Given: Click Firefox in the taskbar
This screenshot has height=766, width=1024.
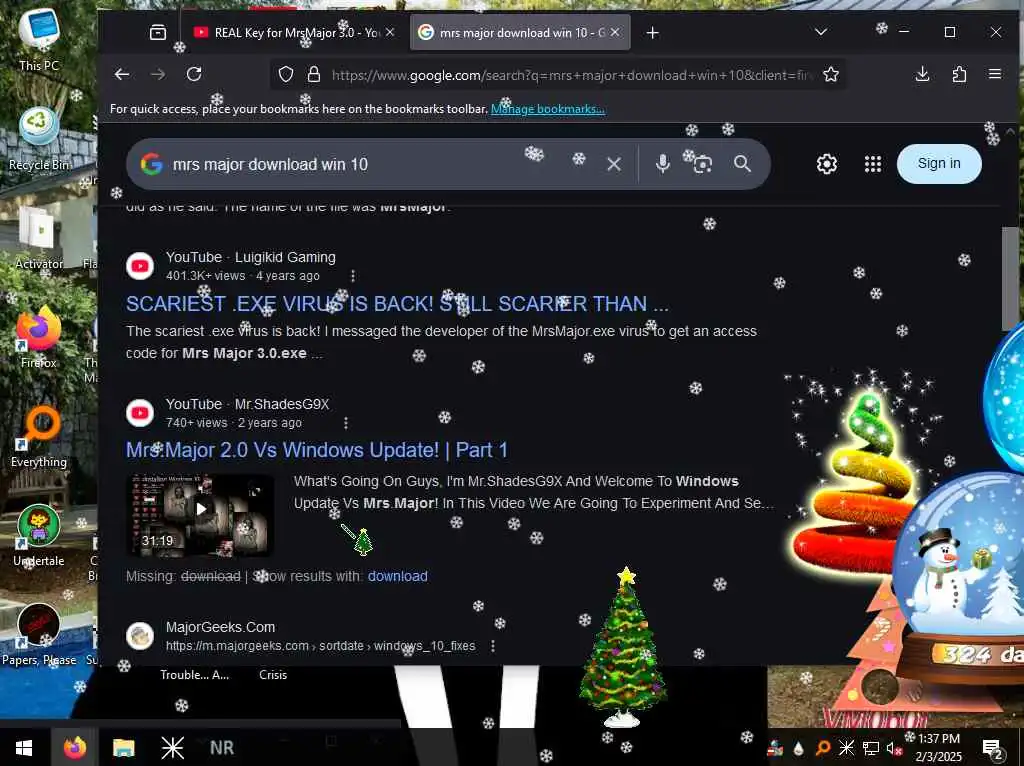Looking at the screenshot, I should [x=74, y=747].
